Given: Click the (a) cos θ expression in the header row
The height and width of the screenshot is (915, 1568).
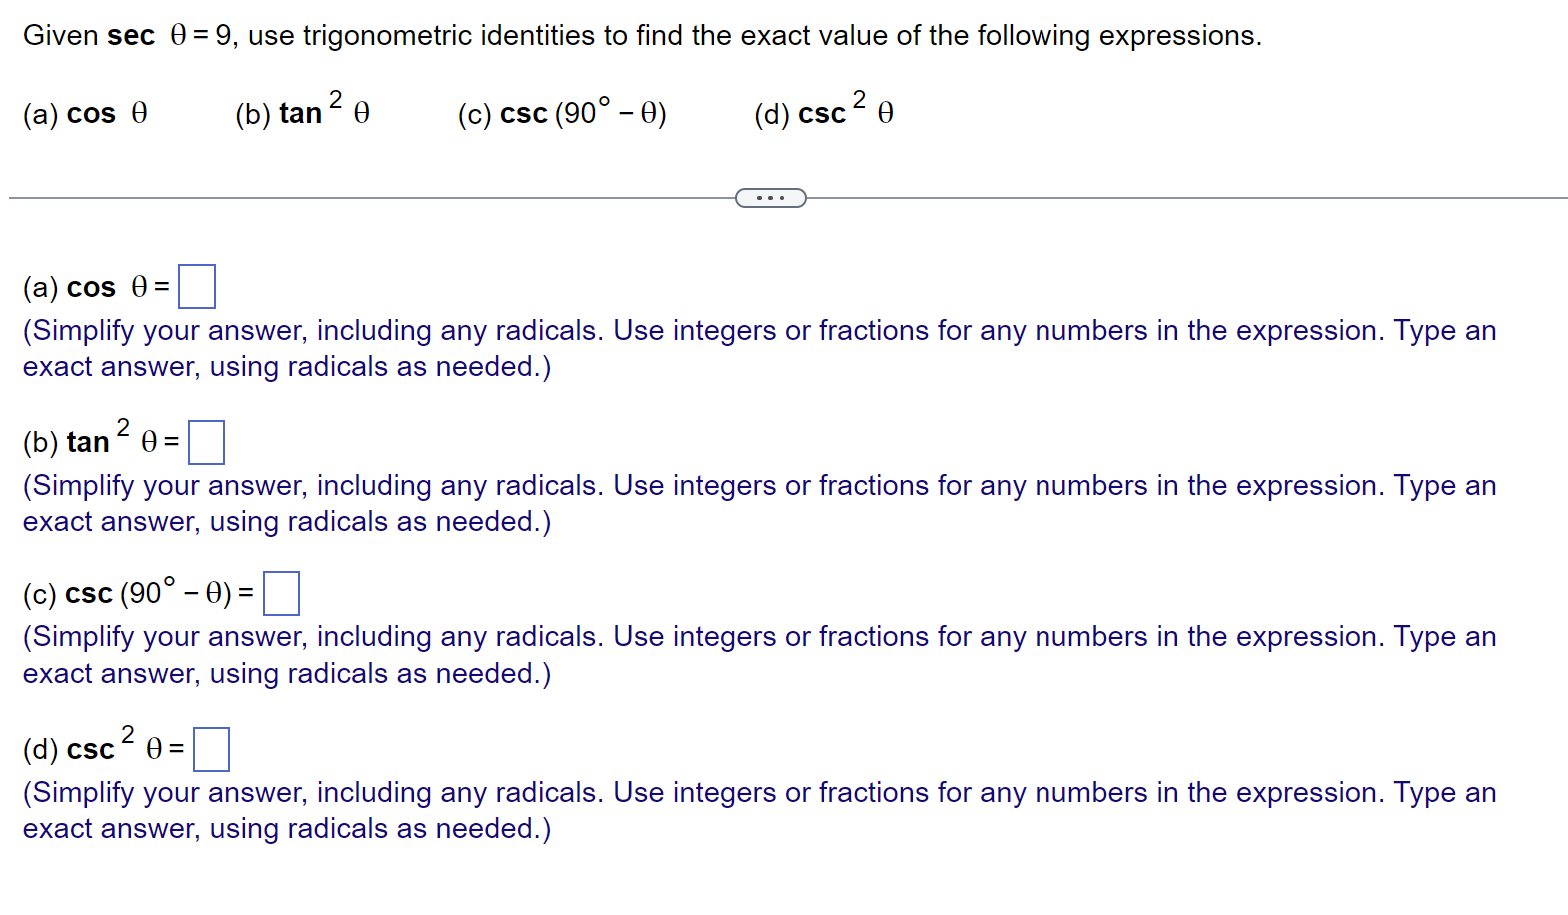Looking at the screenshot, I should coord(85,113).
